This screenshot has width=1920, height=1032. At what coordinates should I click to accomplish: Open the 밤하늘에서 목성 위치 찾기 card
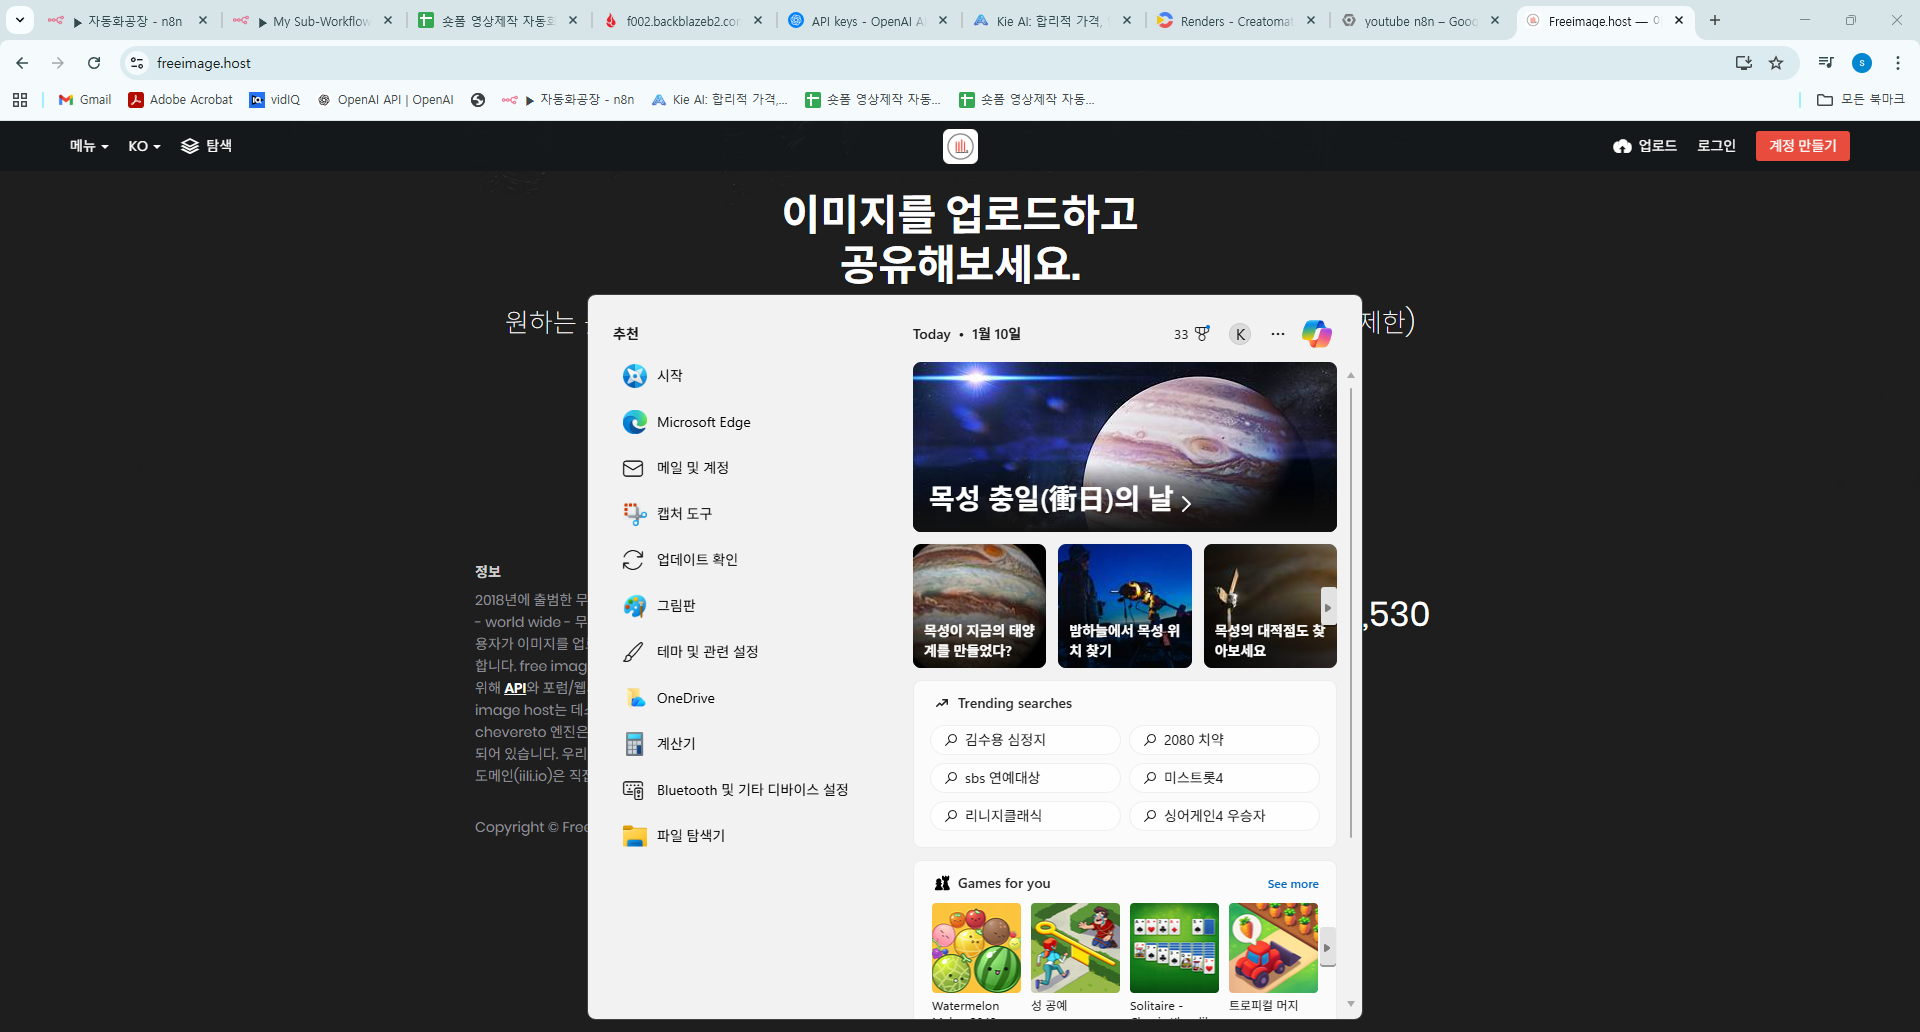[1124, 606]
